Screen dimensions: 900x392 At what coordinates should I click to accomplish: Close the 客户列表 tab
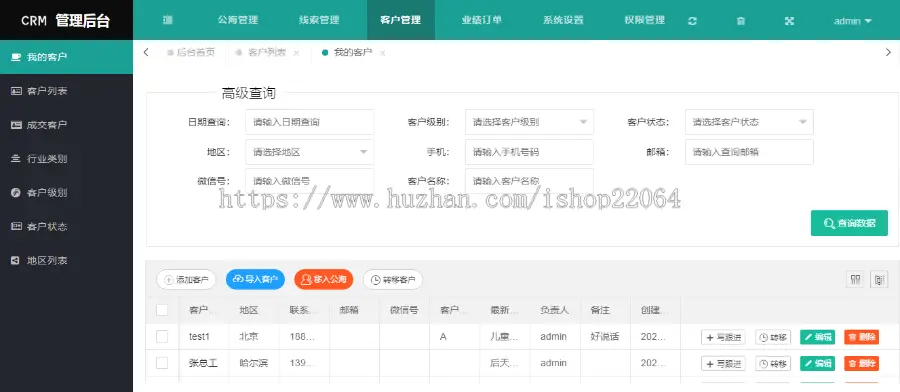click(296, 53)
